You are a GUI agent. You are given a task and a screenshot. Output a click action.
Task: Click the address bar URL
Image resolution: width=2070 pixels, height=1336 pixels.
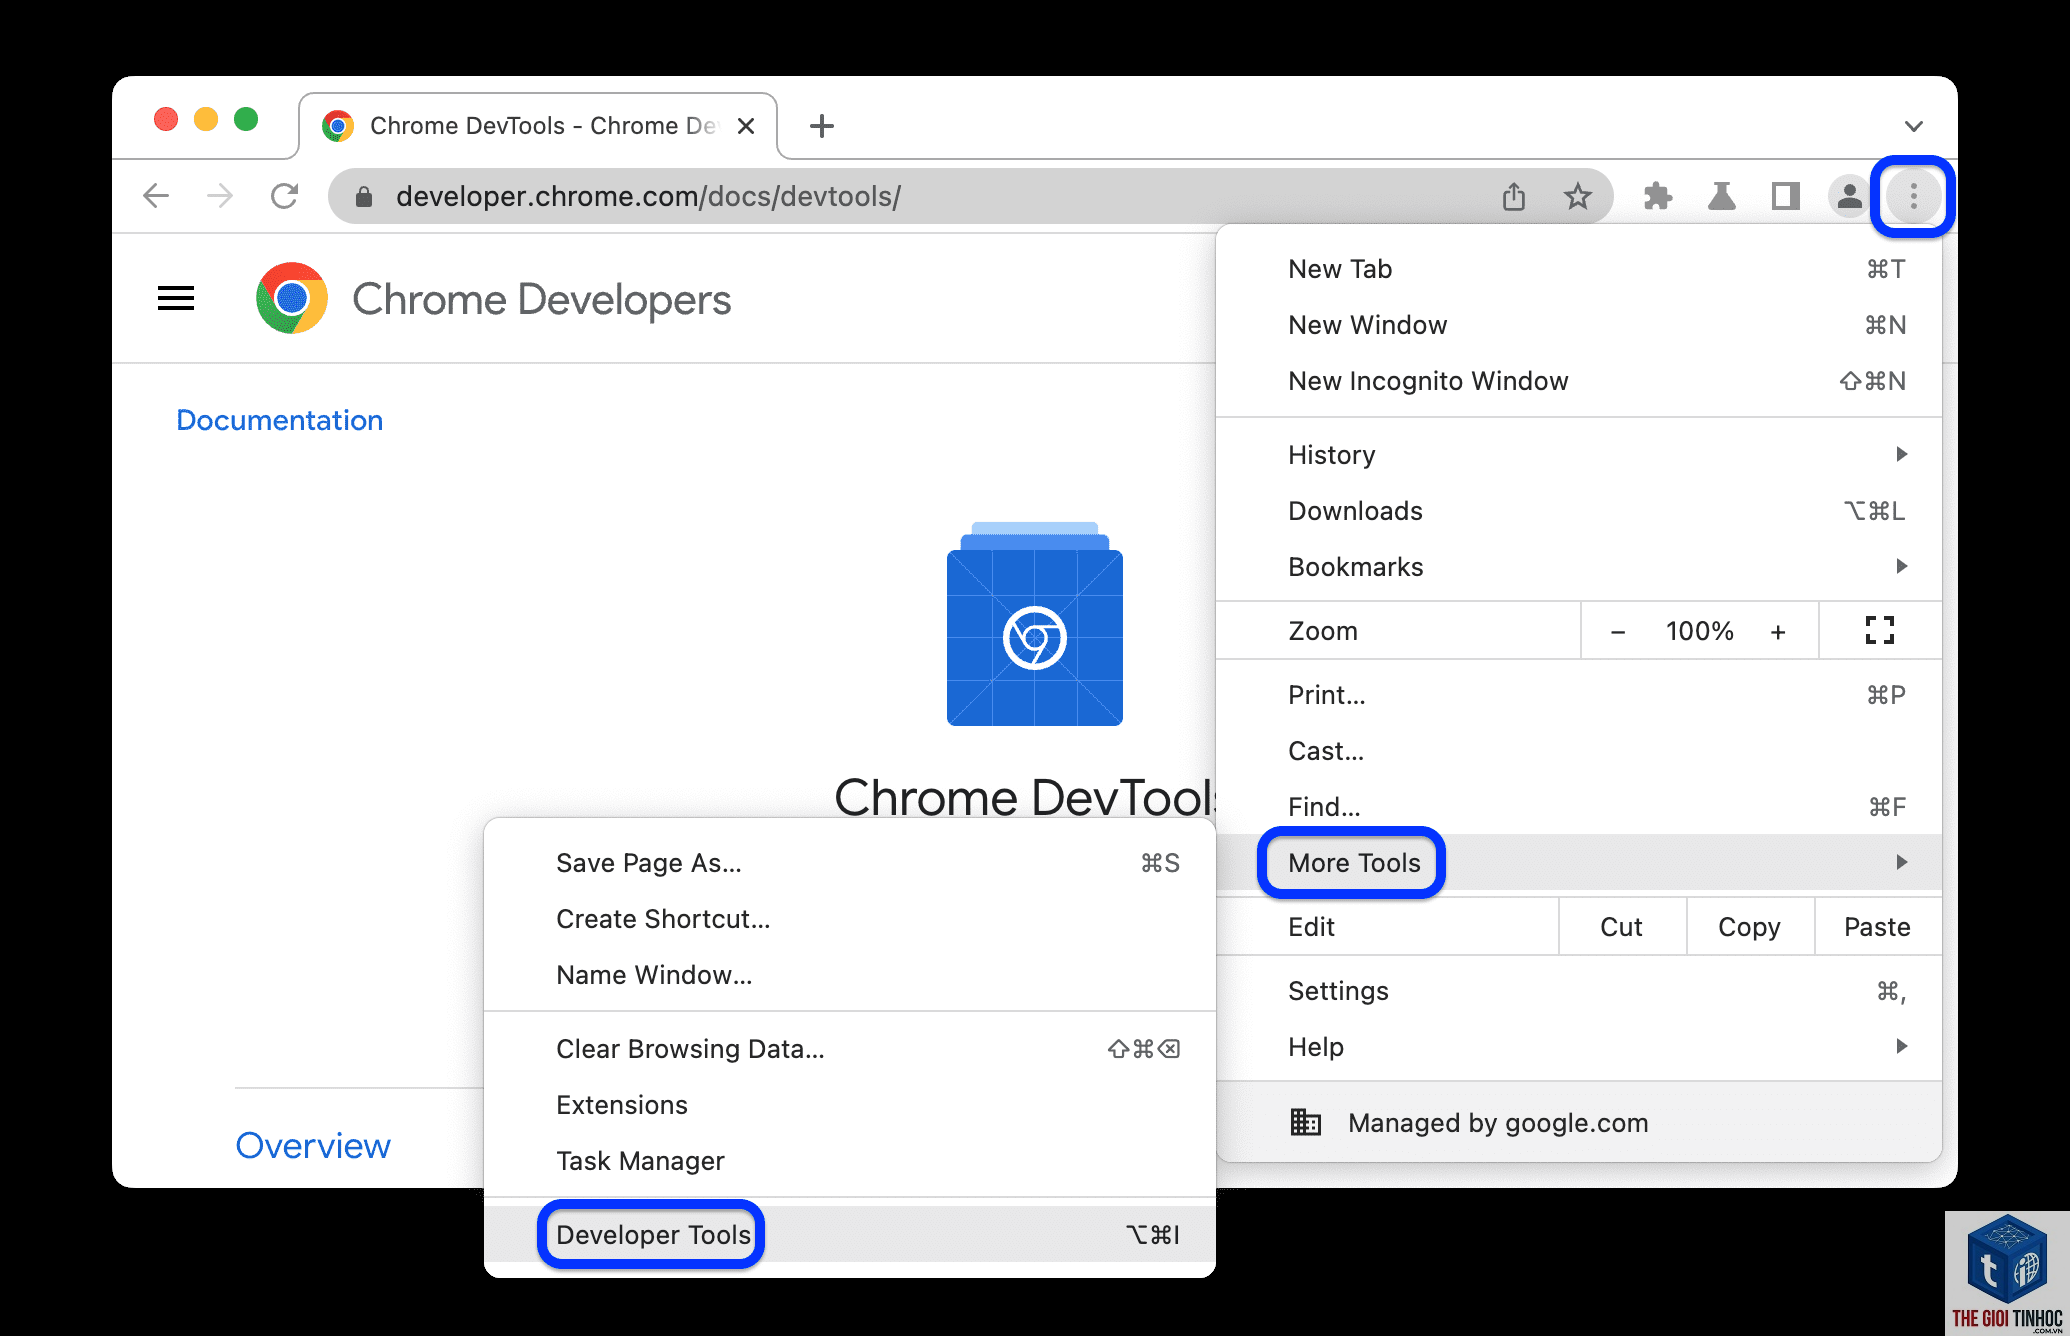coord(648,196)
